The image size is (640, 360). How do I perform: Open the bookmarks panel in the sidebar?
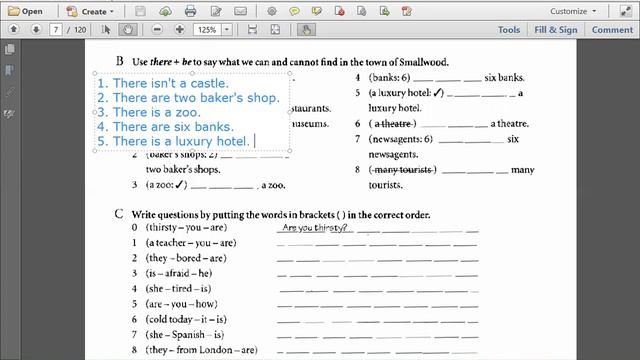[x=9, y=71]
